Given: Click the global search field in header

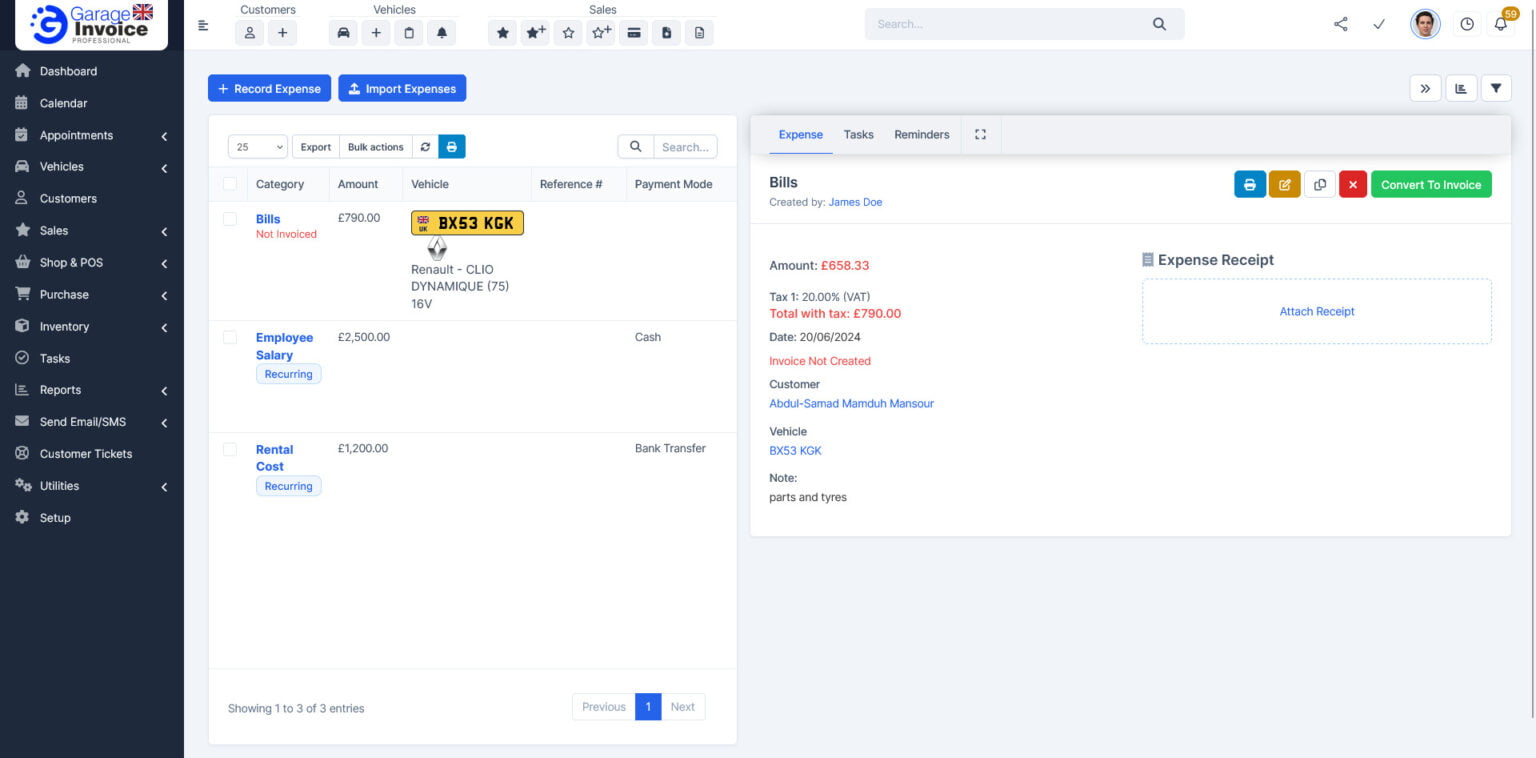Looking at the screenshot, I should click(1010, 24).
